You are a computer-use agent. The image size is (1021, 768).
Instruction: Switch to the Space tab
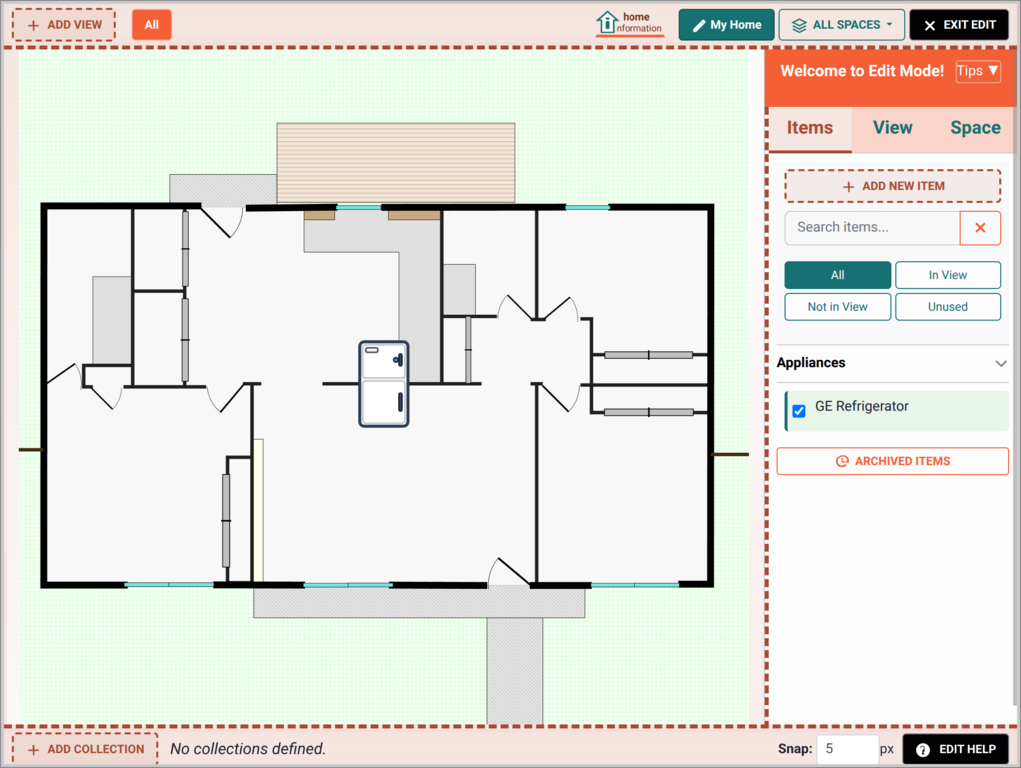pyautogui.click(x=975, y=128)
